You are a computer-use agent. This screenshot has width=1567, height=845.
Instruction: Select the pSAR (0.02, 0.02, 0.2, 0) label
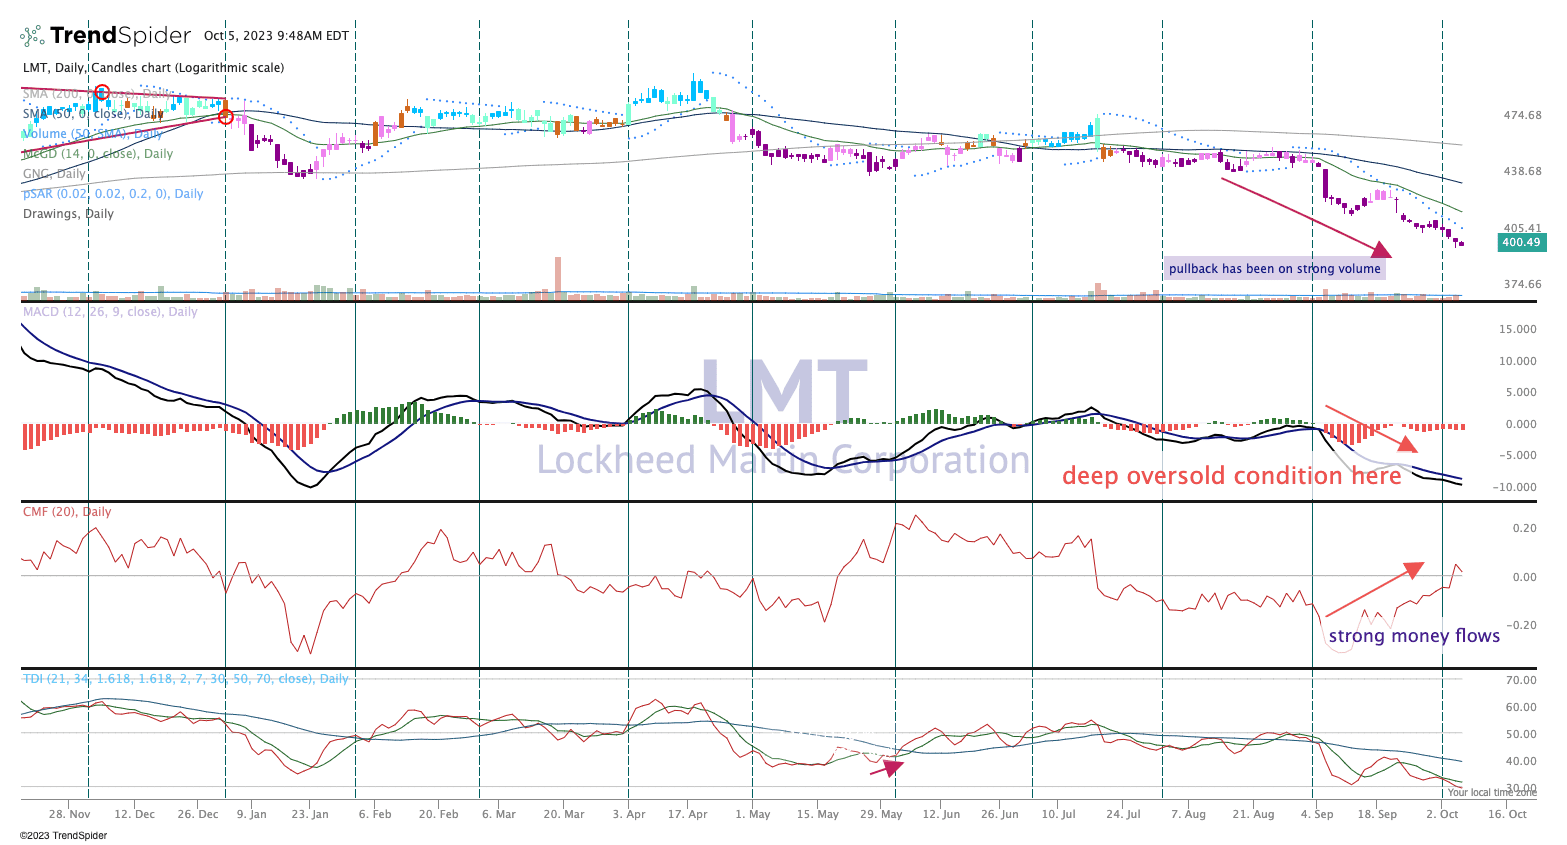point(113,194)
